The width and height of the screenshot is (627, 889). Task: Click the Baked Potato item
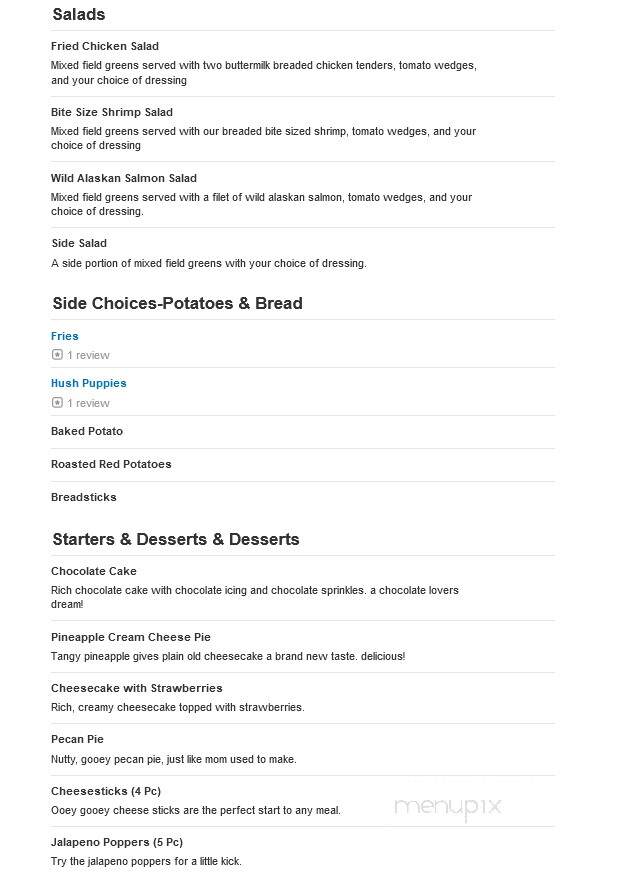pos(87,431)
